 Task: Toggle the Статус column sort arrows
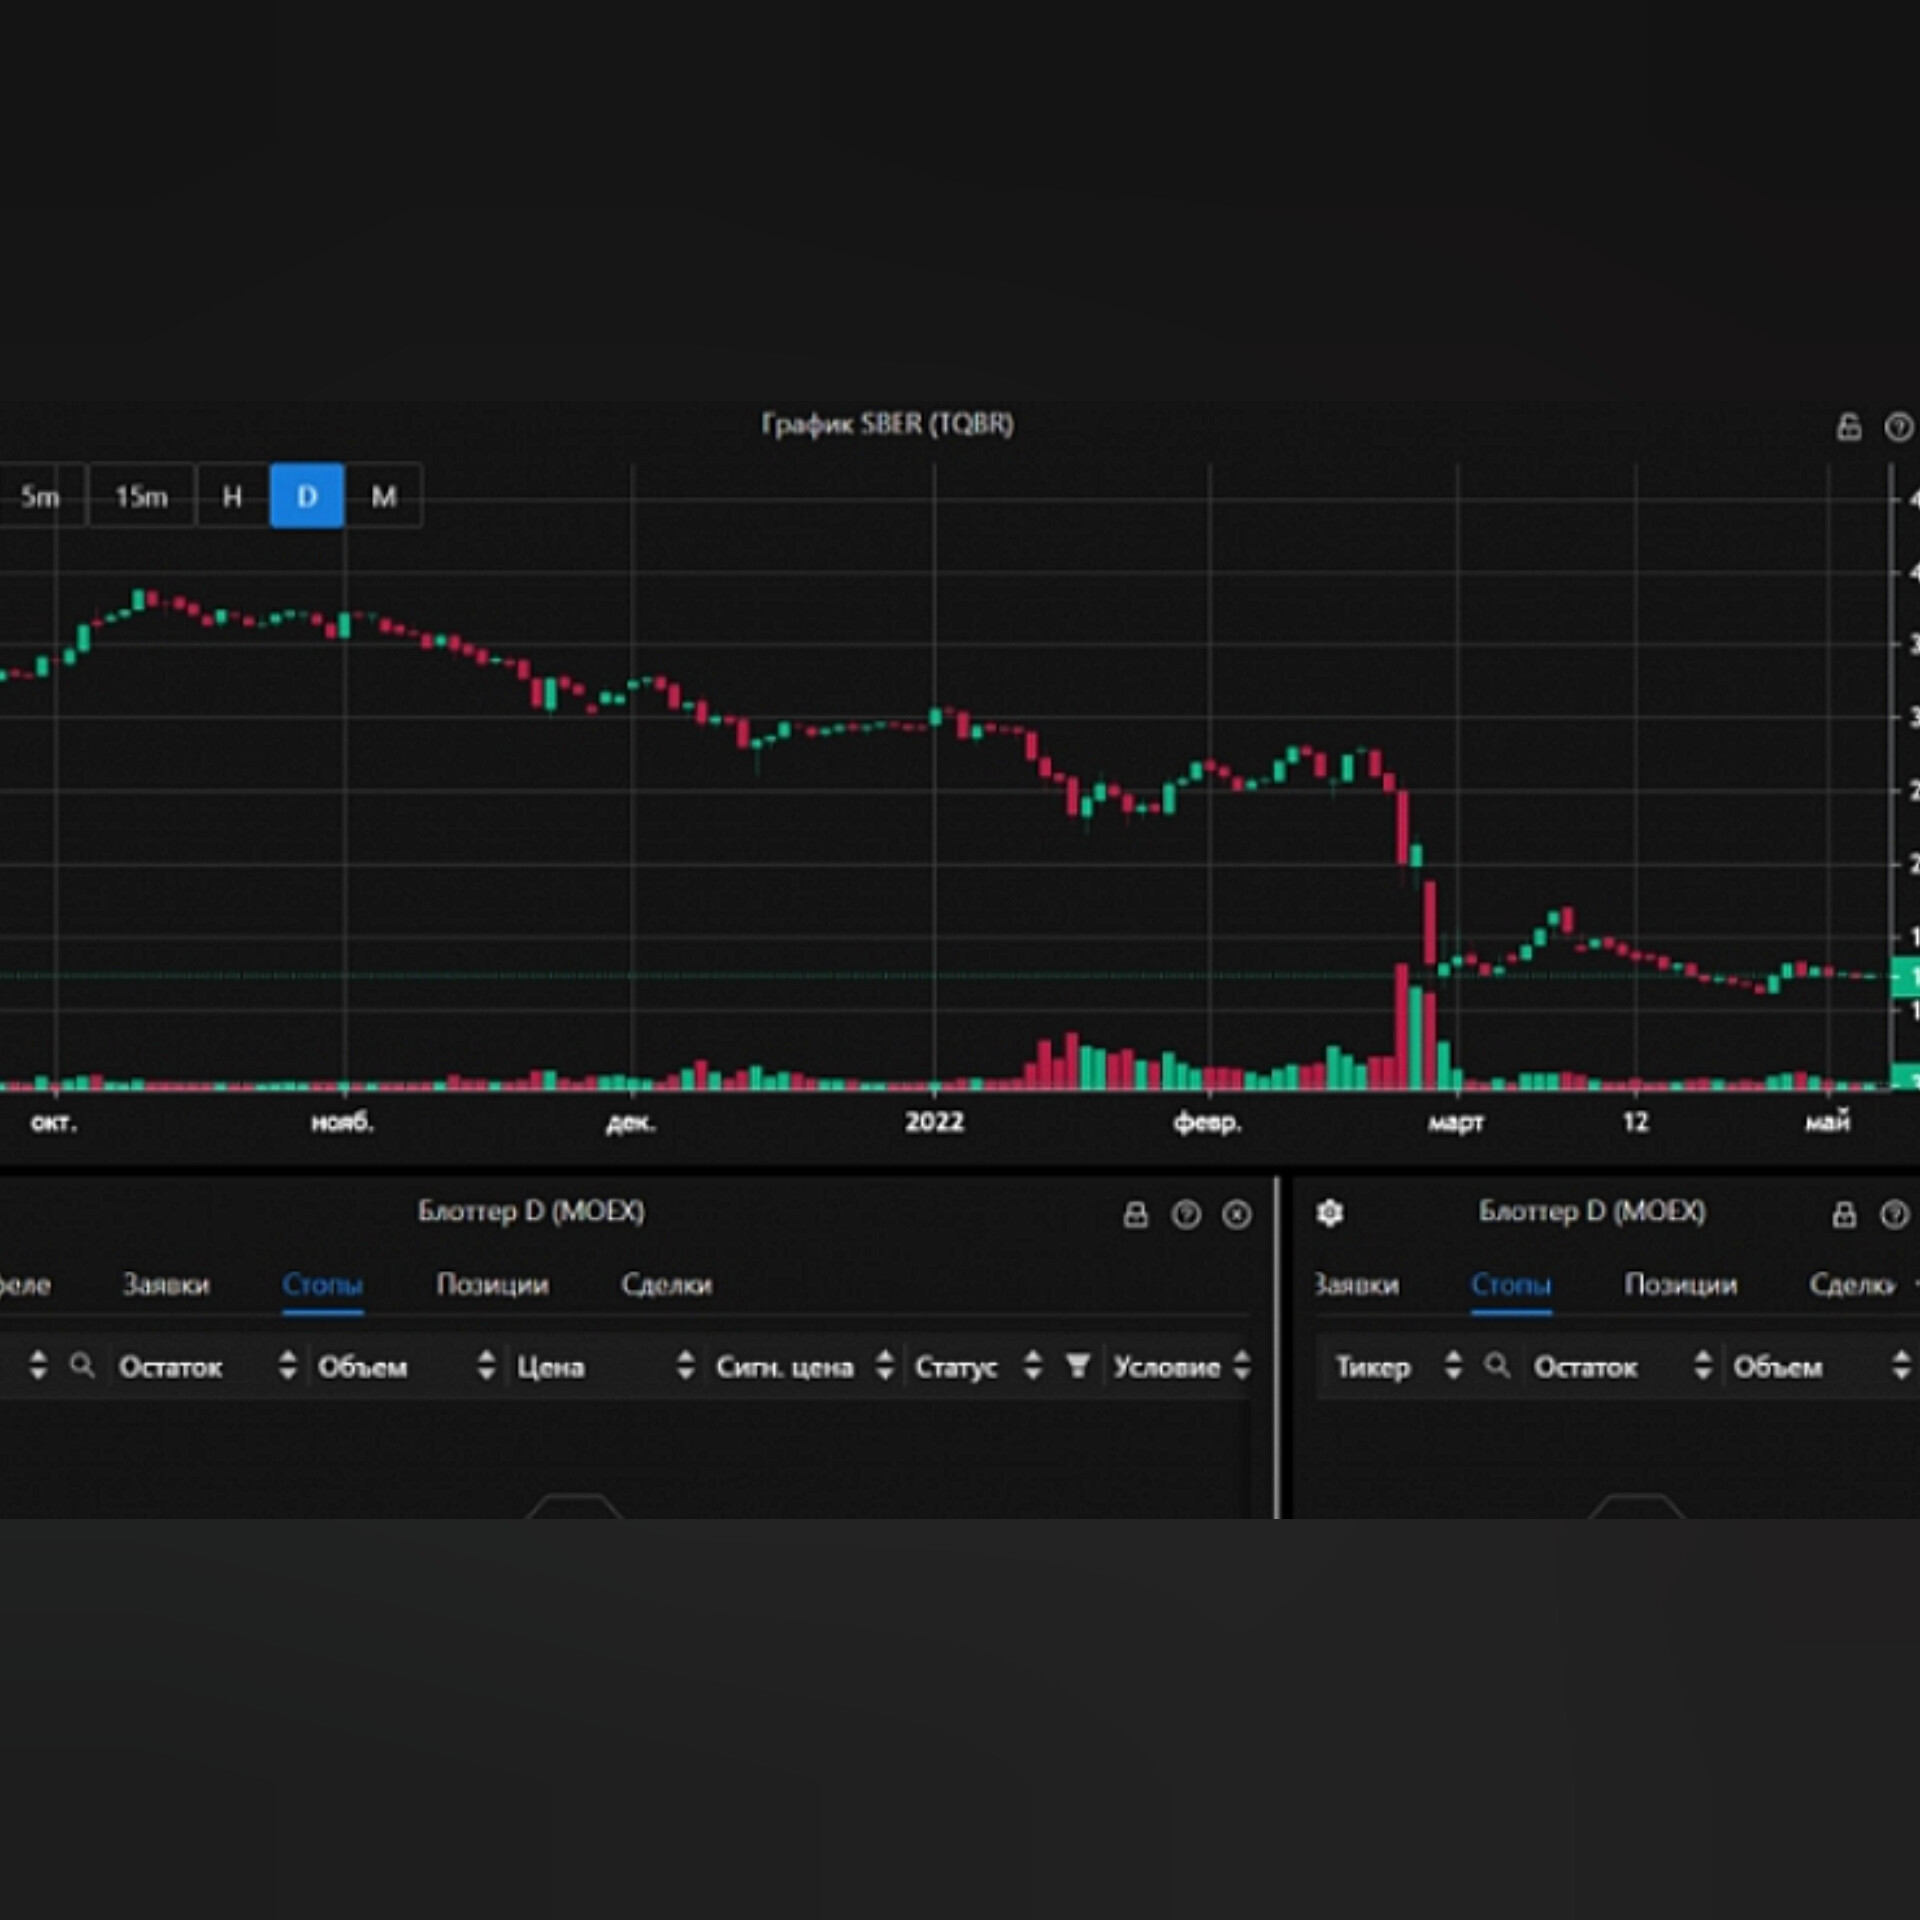pos(1033,1365)
